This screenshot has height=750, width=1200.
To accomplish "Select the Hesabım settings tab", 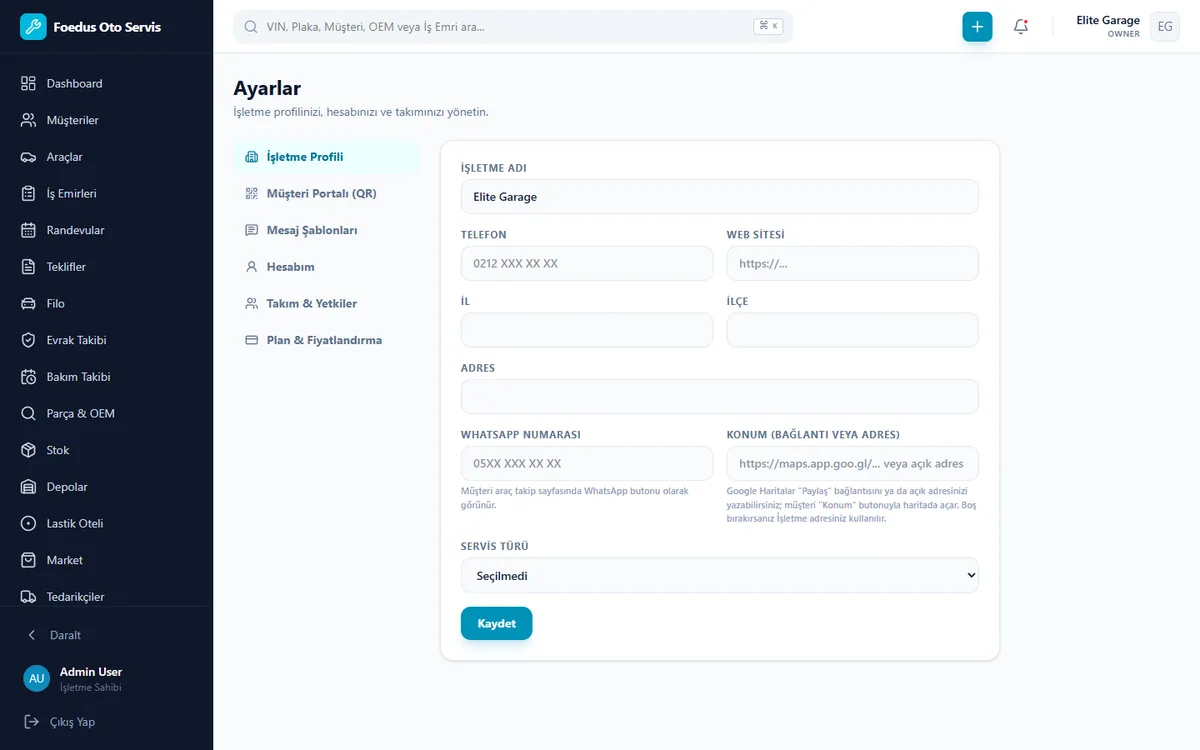I will (326, 267).
